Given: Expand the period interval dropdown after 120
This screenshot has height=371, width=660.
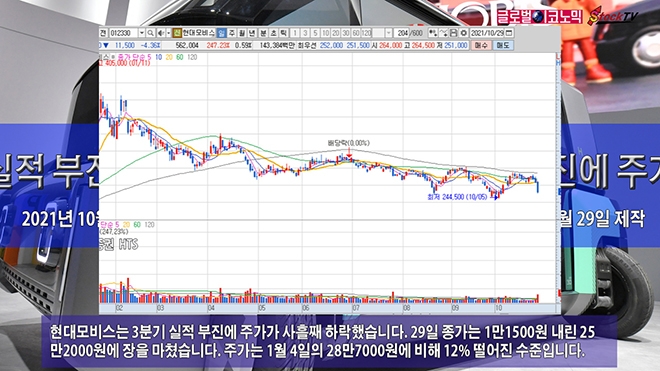Looking at the screenshot, I should (x=389, y=33).
